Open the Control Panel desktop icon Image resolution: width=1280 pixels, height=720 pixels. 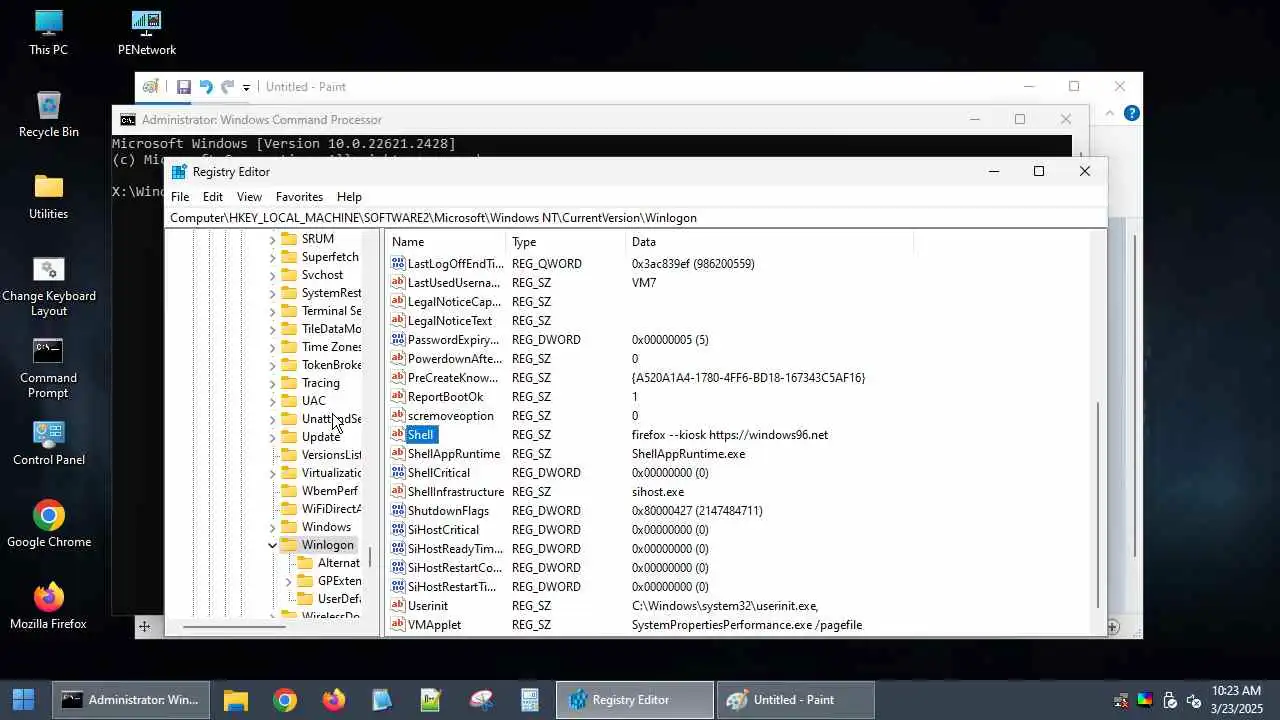48,442
